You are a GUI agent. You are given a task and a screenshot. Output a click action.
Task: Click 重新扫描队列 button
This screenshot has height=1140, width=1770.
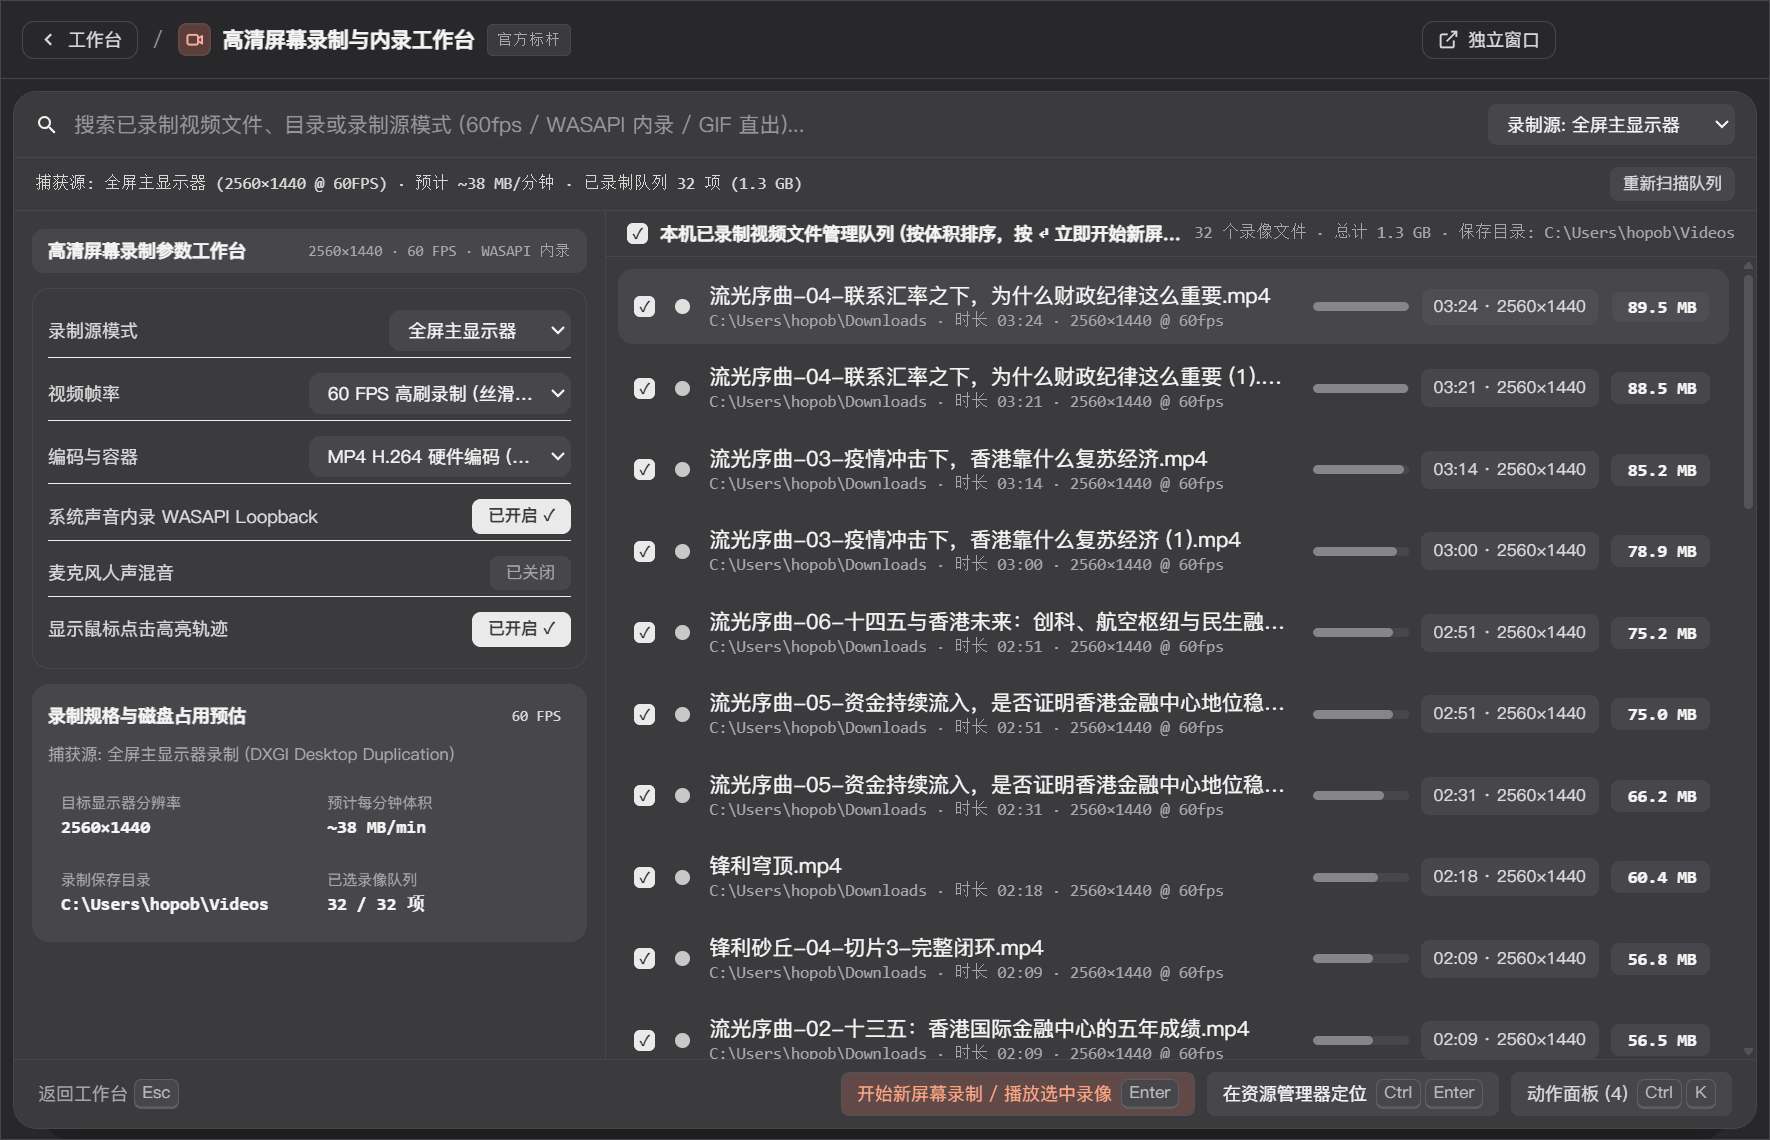point(1672,183)
